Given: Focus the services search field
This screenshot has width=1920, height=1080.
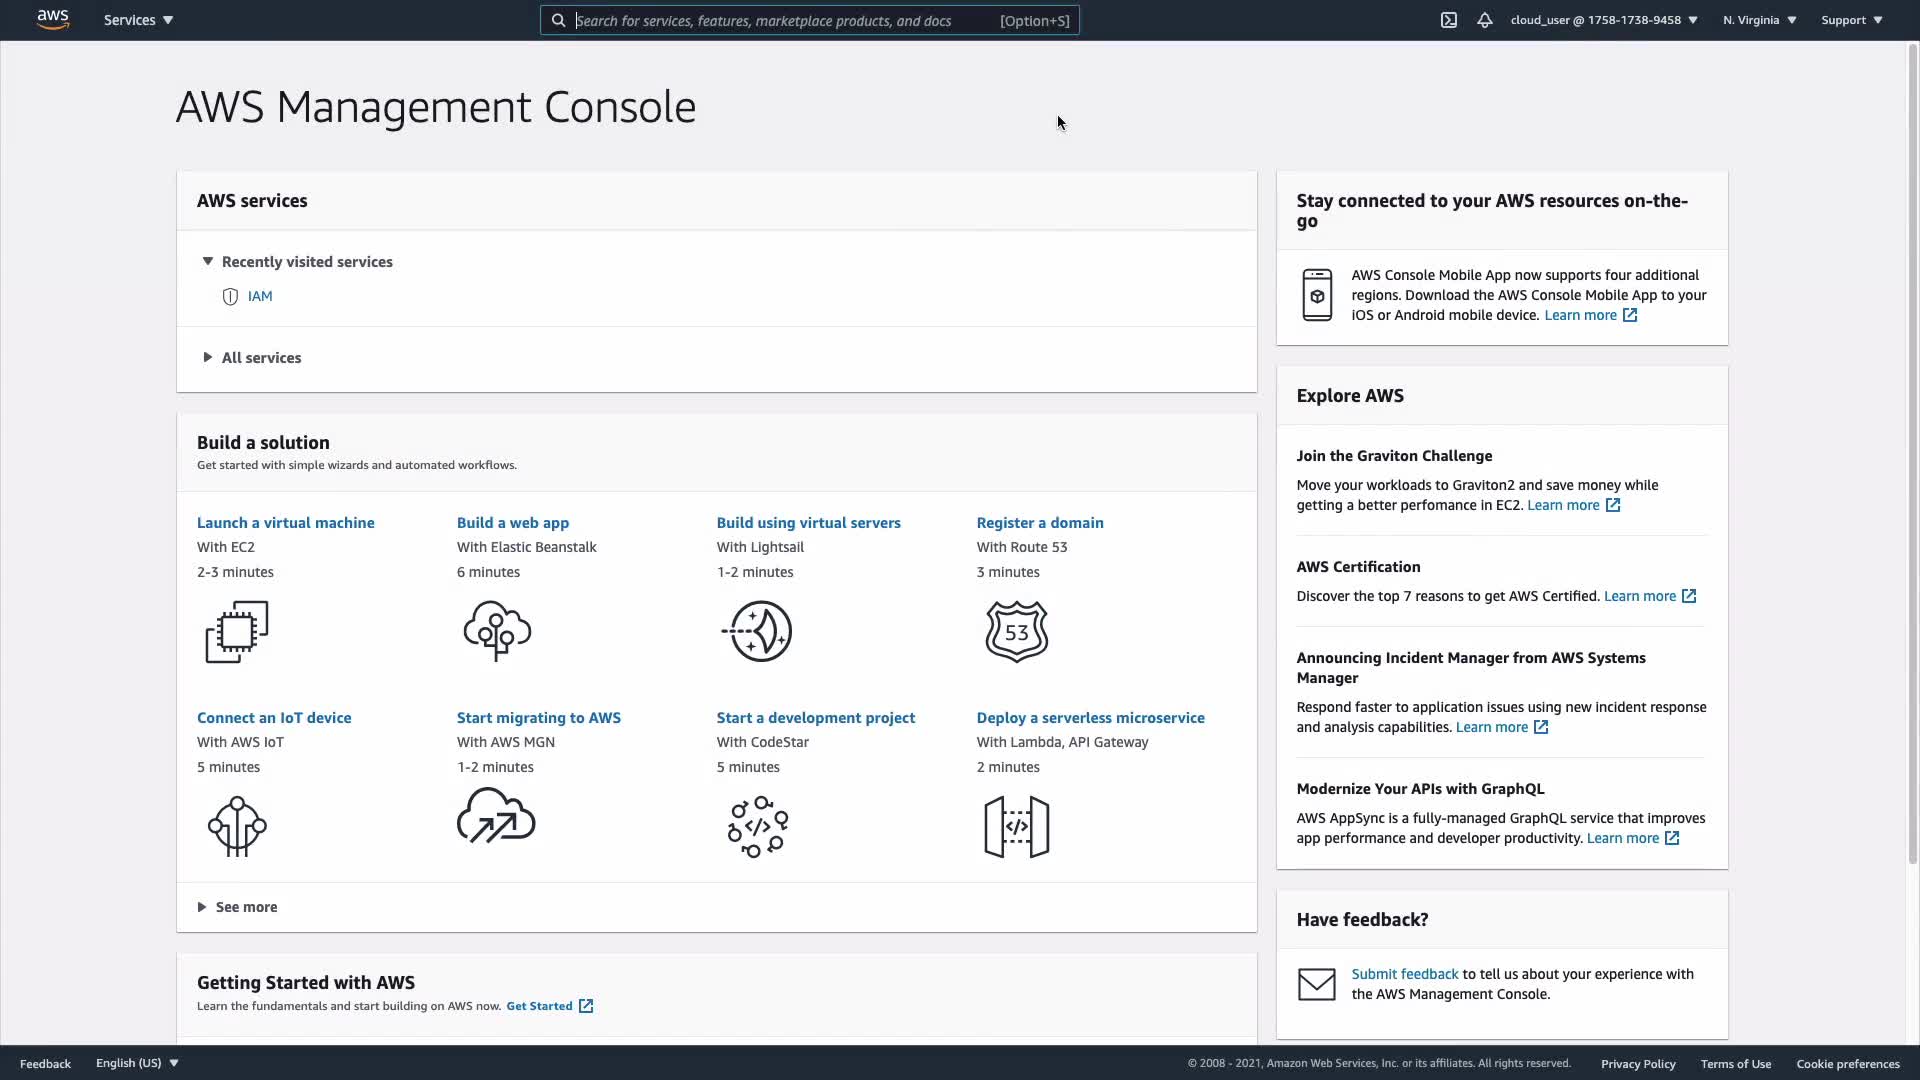Looking at the screenshot, I should [780, 20].
